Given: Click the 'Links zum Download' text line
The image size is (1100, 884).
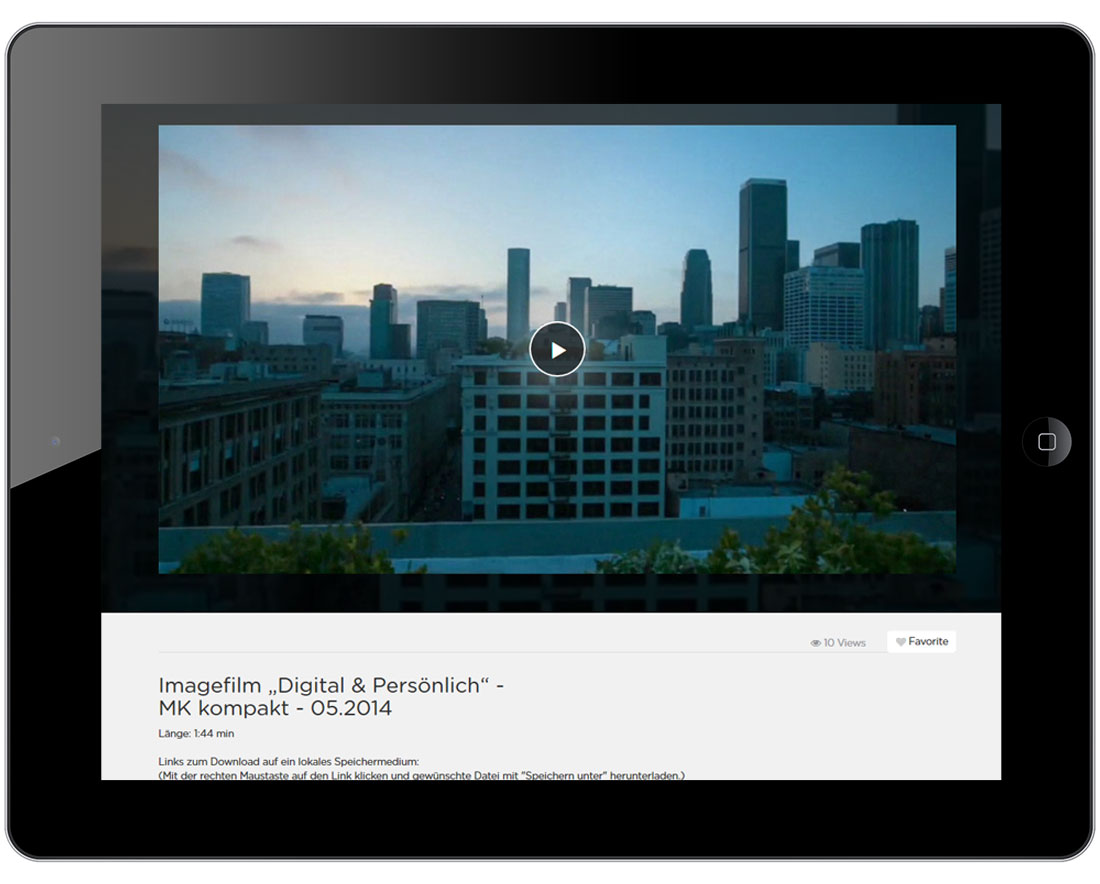Looking at the screenshot, I should coord(288,762).
